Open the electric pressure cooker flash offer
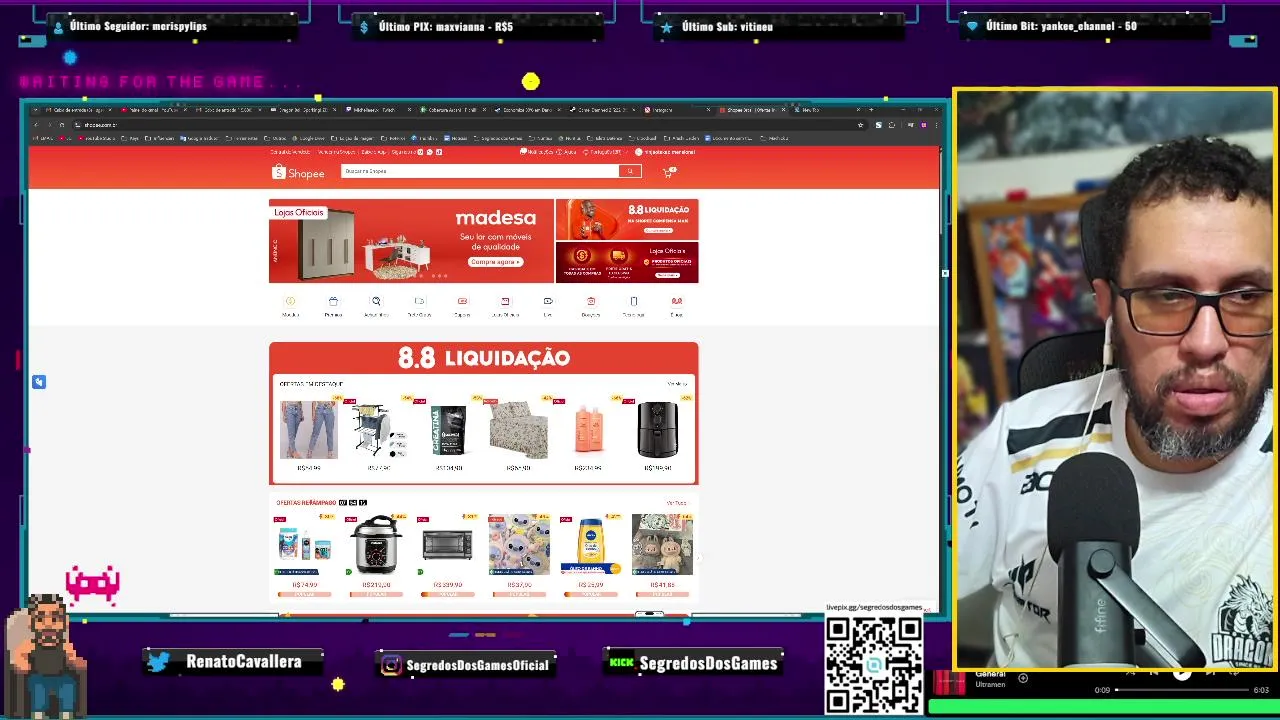Image resolution: width=1280 pixels, height=720 pixels. click(376, 545)
